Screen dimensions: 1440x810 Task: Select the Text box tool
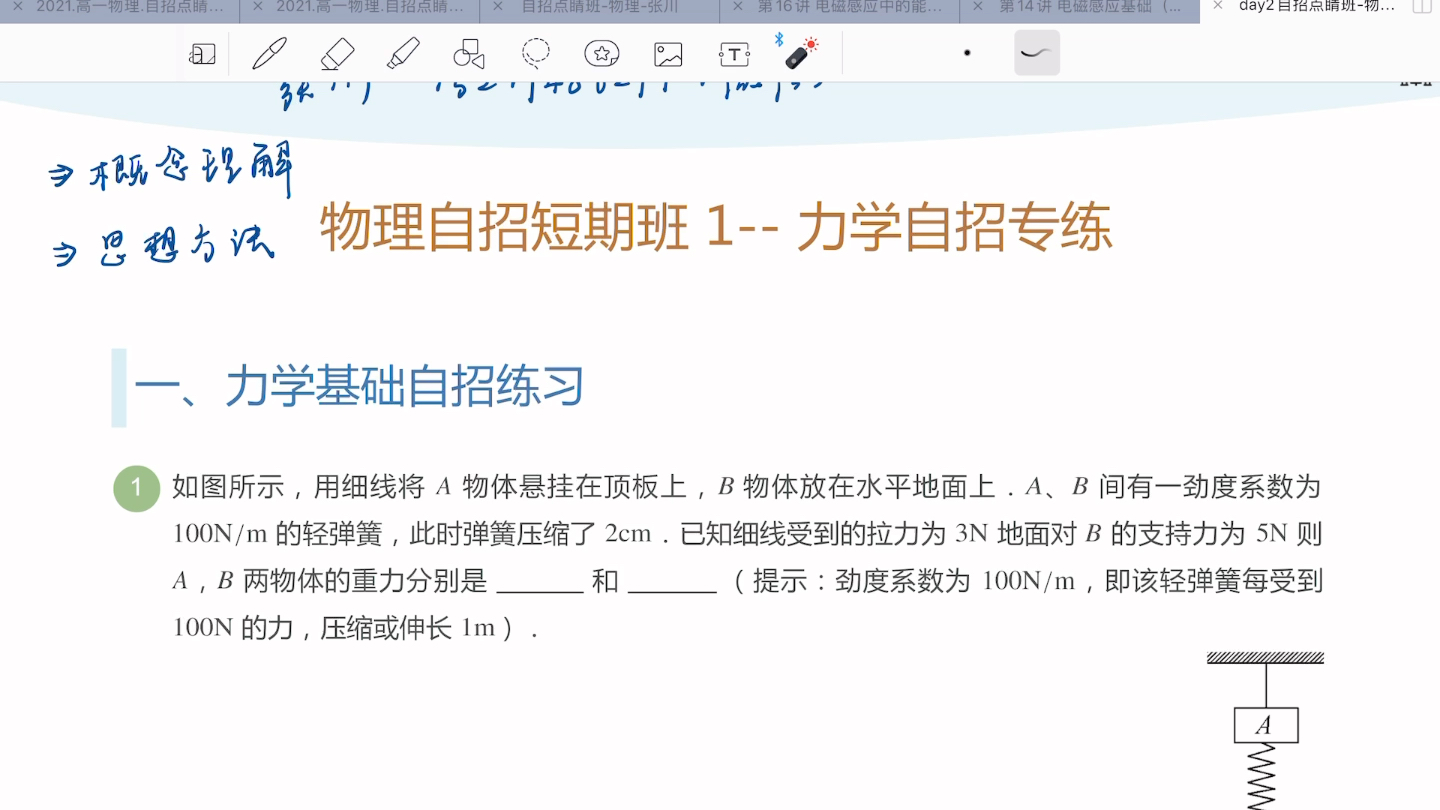734,54
